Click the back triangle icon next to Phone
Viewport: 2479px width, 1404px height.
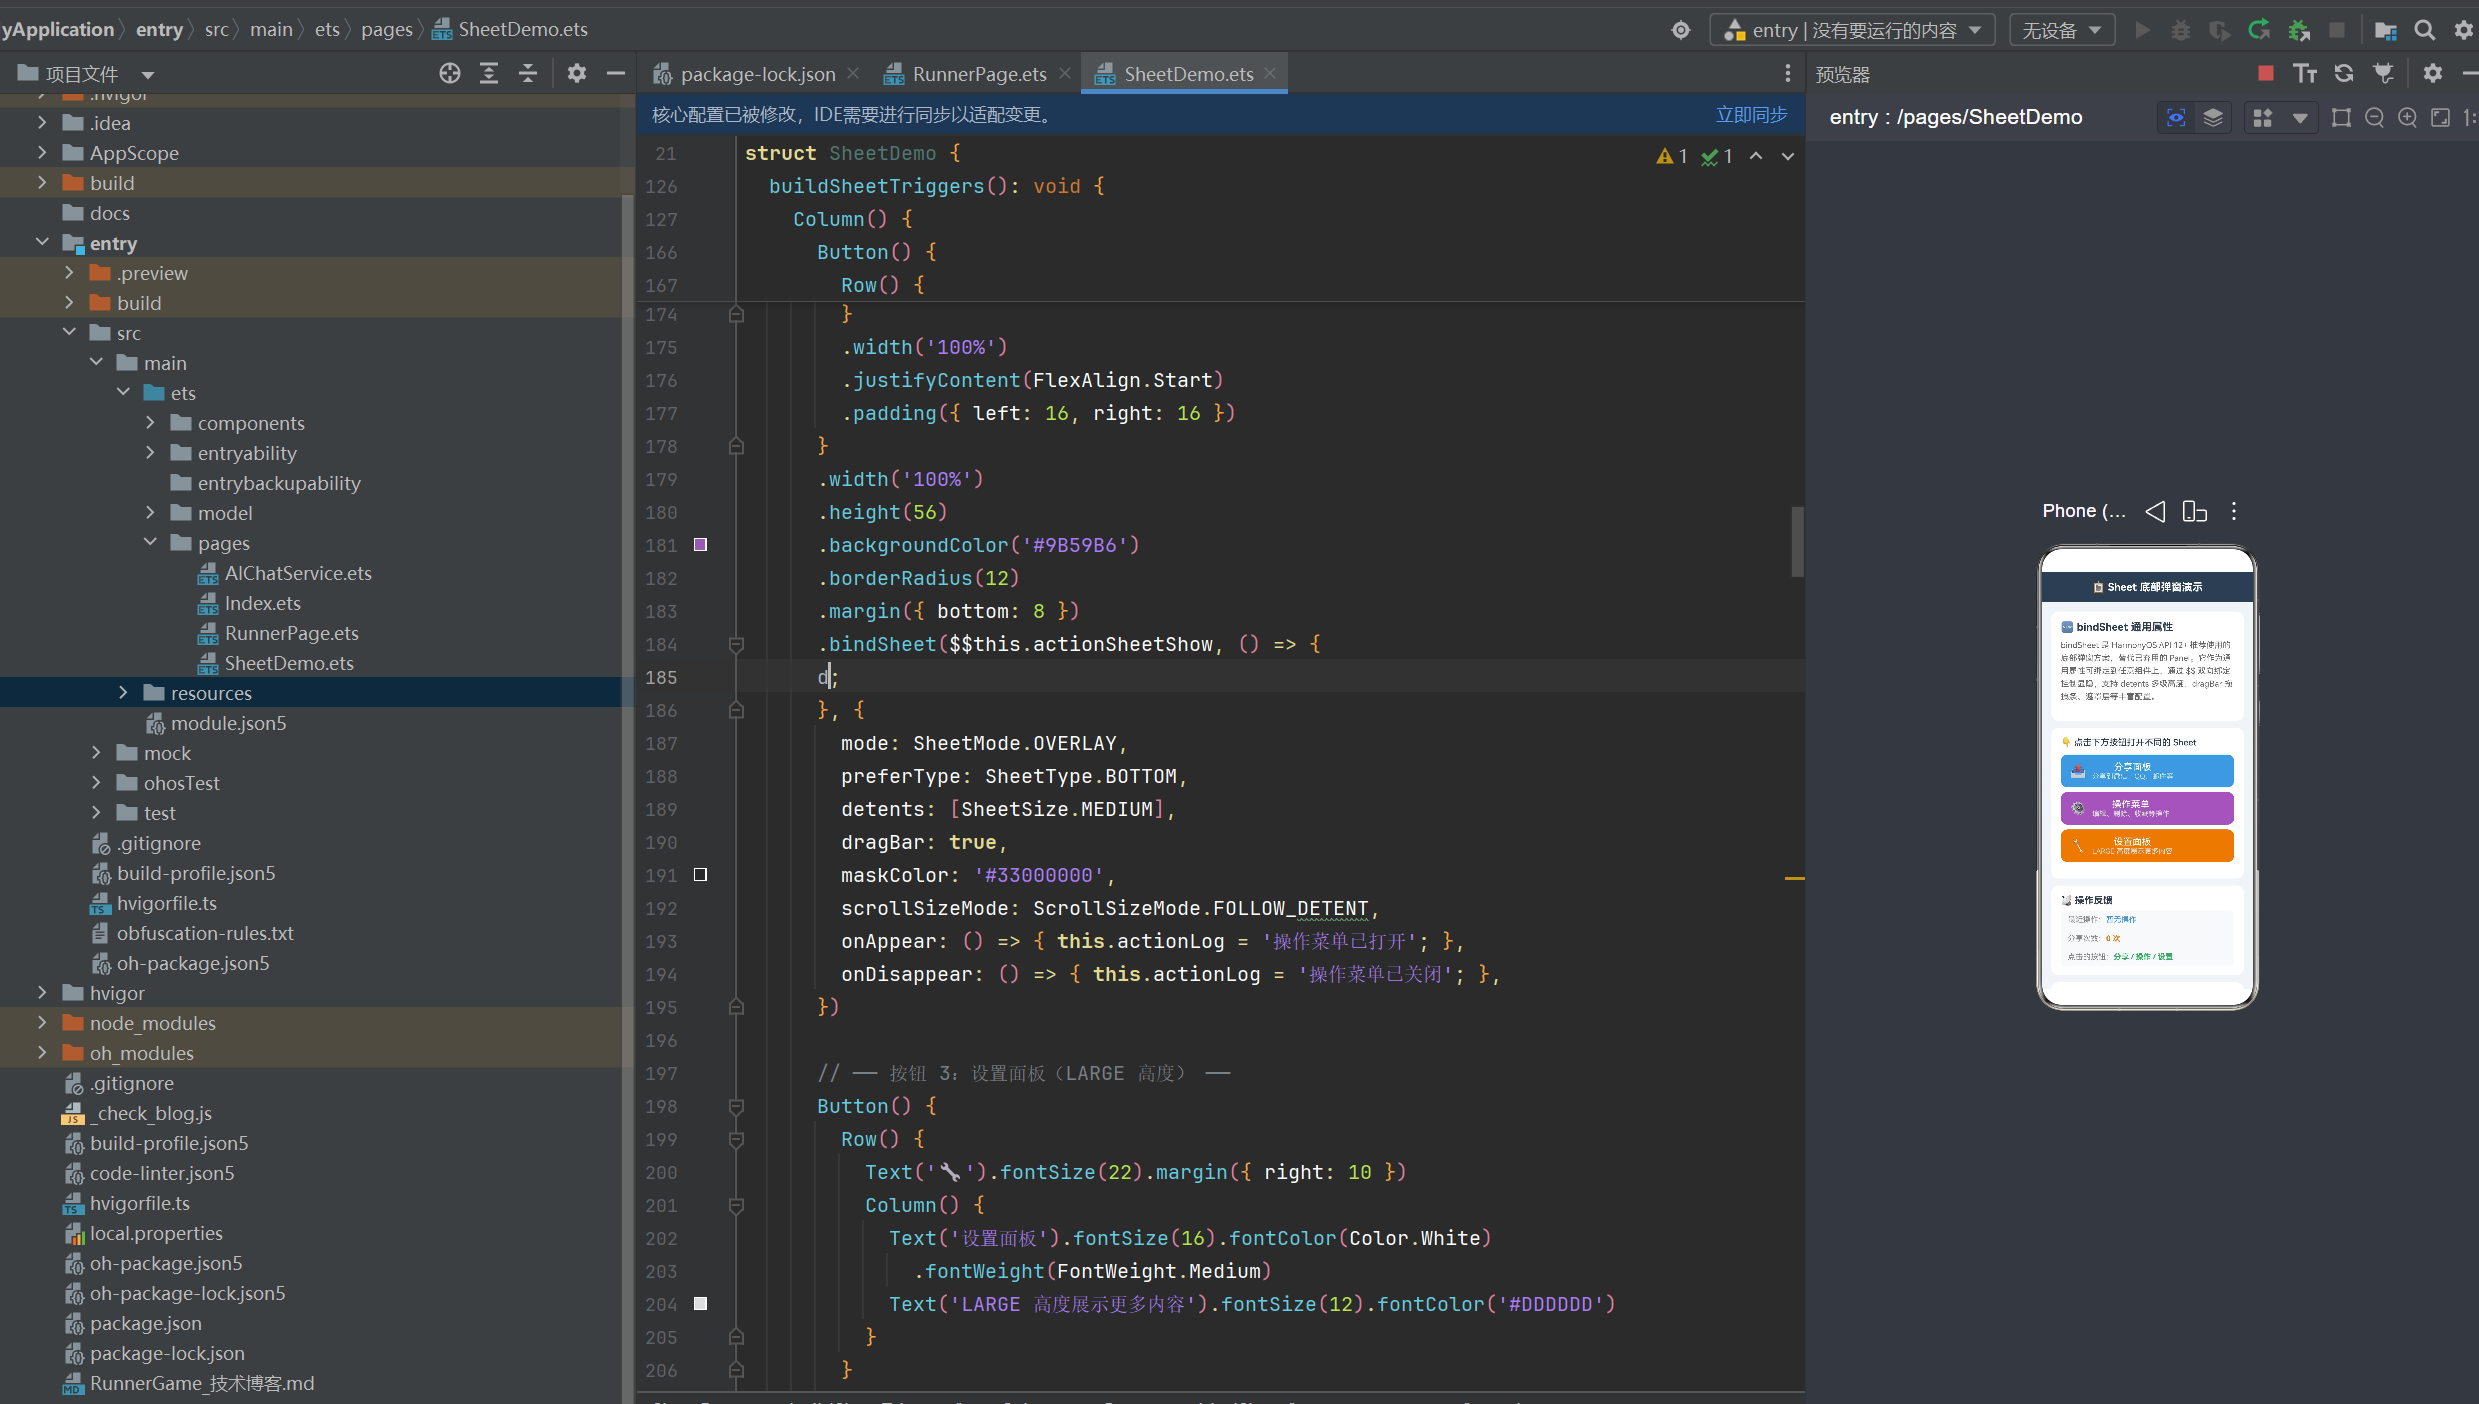pos(2155,511)
